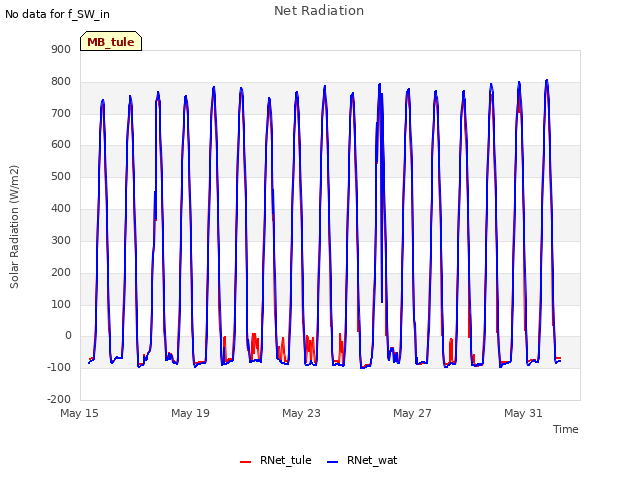Click the MB_tule site label tag
Image resolution: width=640 pixels, height=480 pixels.
111,41
